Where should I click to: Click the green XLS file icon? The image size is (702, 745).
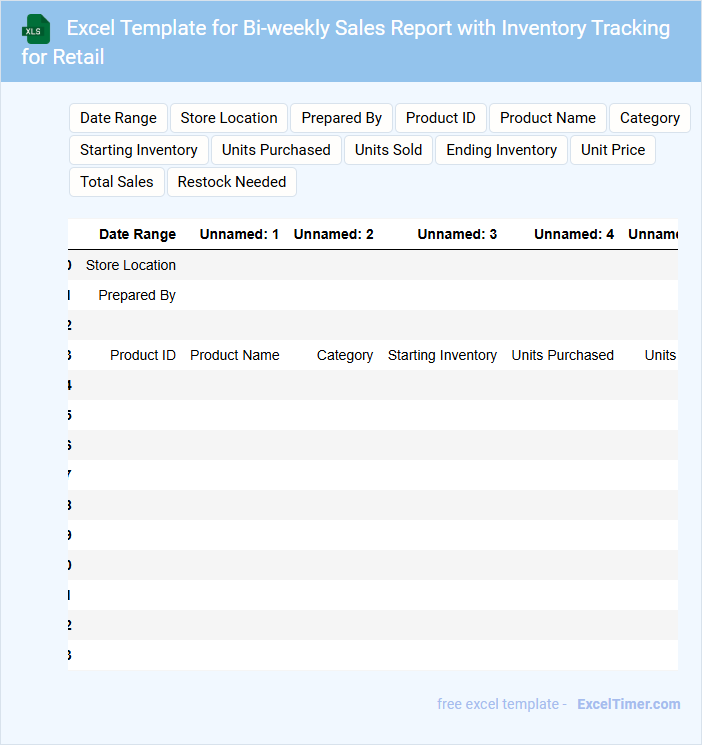click(36, 29)
